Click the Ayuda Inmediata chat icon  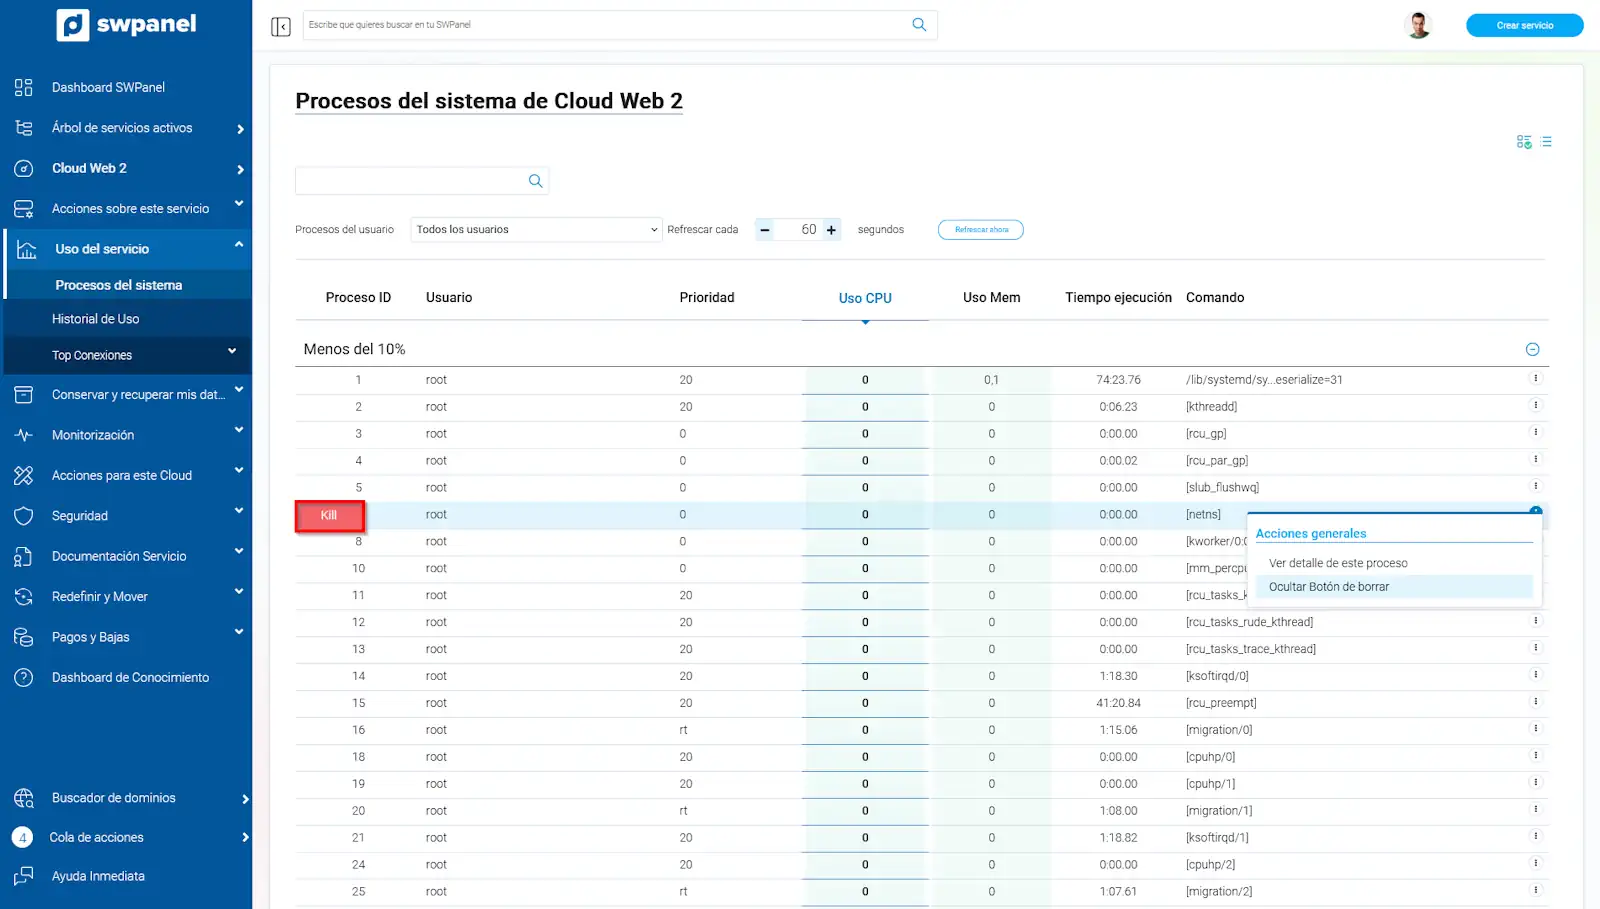tap(24, 876)
